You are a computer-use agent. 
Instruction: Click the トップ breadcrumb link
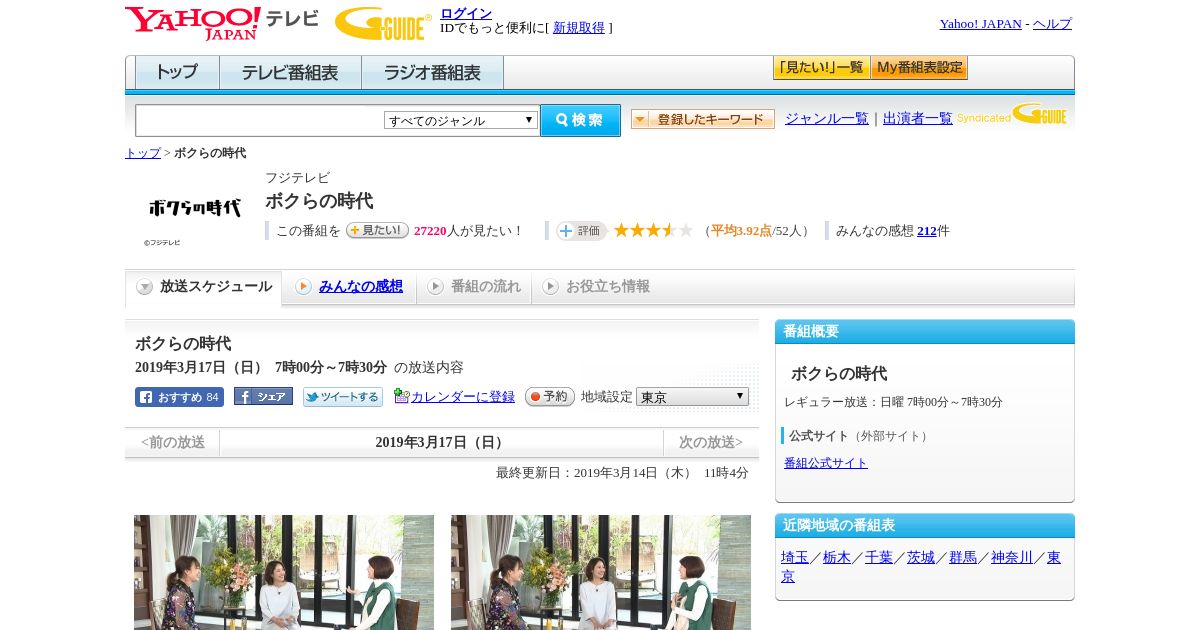[x=143, y=153]
